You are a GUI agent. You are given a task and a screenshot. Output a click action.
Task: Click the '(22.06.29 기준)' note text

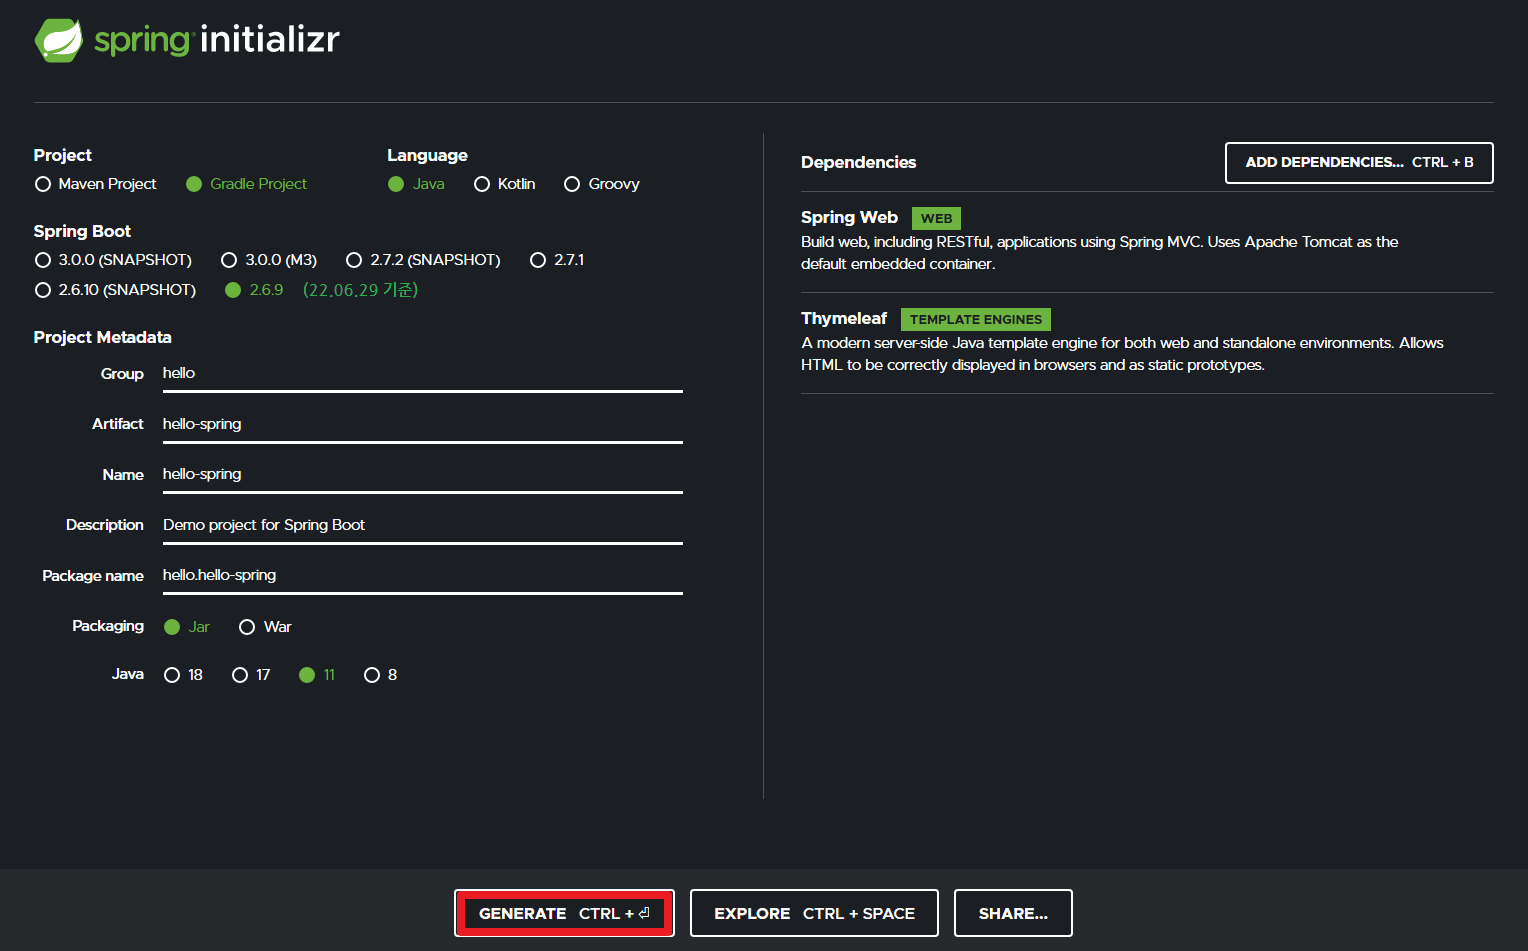coord(360,290)
